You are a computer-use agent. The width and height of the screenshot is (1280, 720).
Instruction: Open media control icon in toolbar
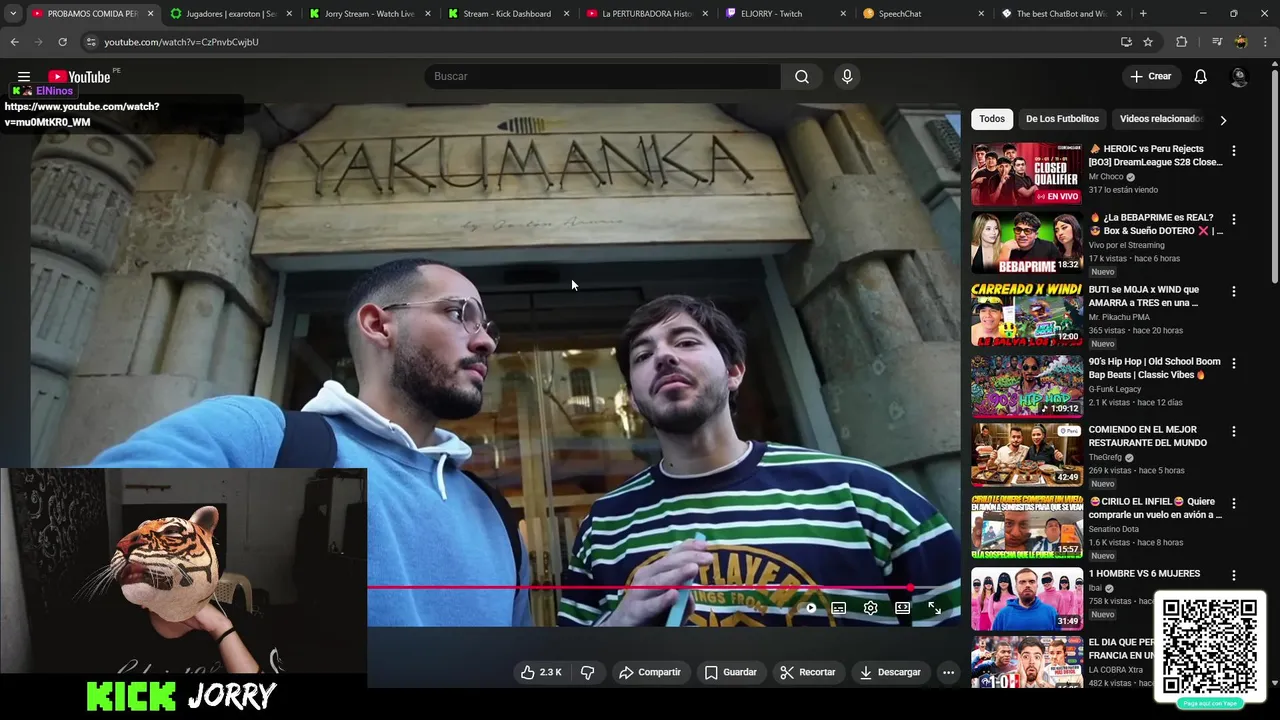tap(1217, 42)
